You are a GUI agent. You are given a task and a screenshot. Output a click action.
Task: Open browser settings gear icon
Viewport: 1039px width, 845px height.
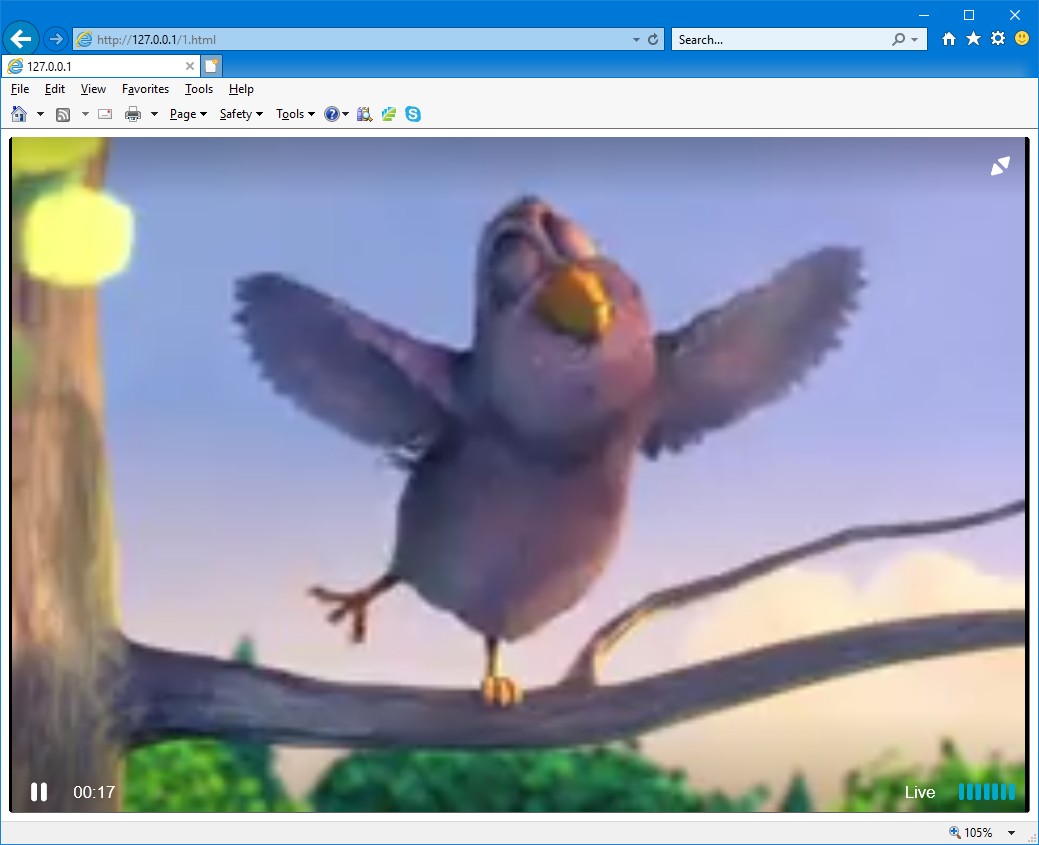(998, 38)
